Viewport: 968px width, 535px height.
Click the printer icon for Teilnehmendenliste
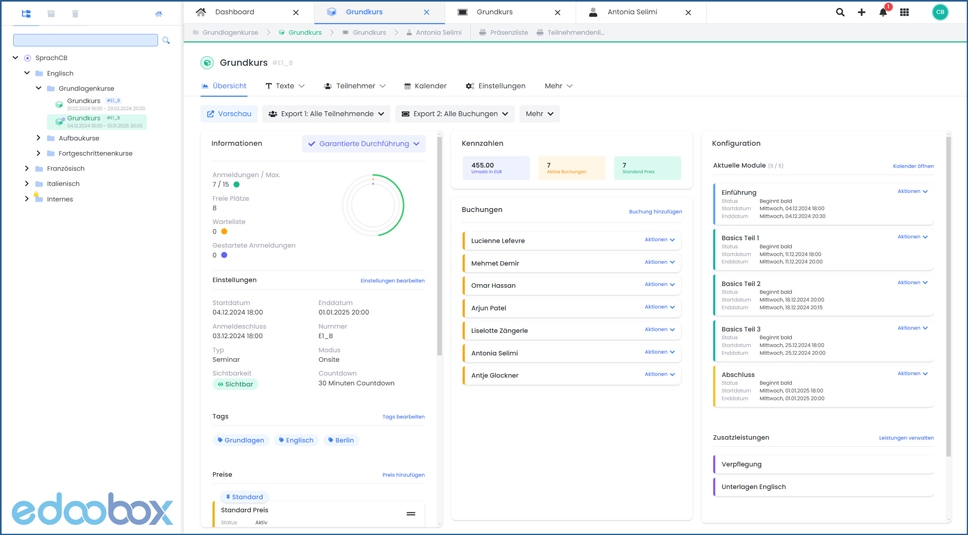point(540,33)
